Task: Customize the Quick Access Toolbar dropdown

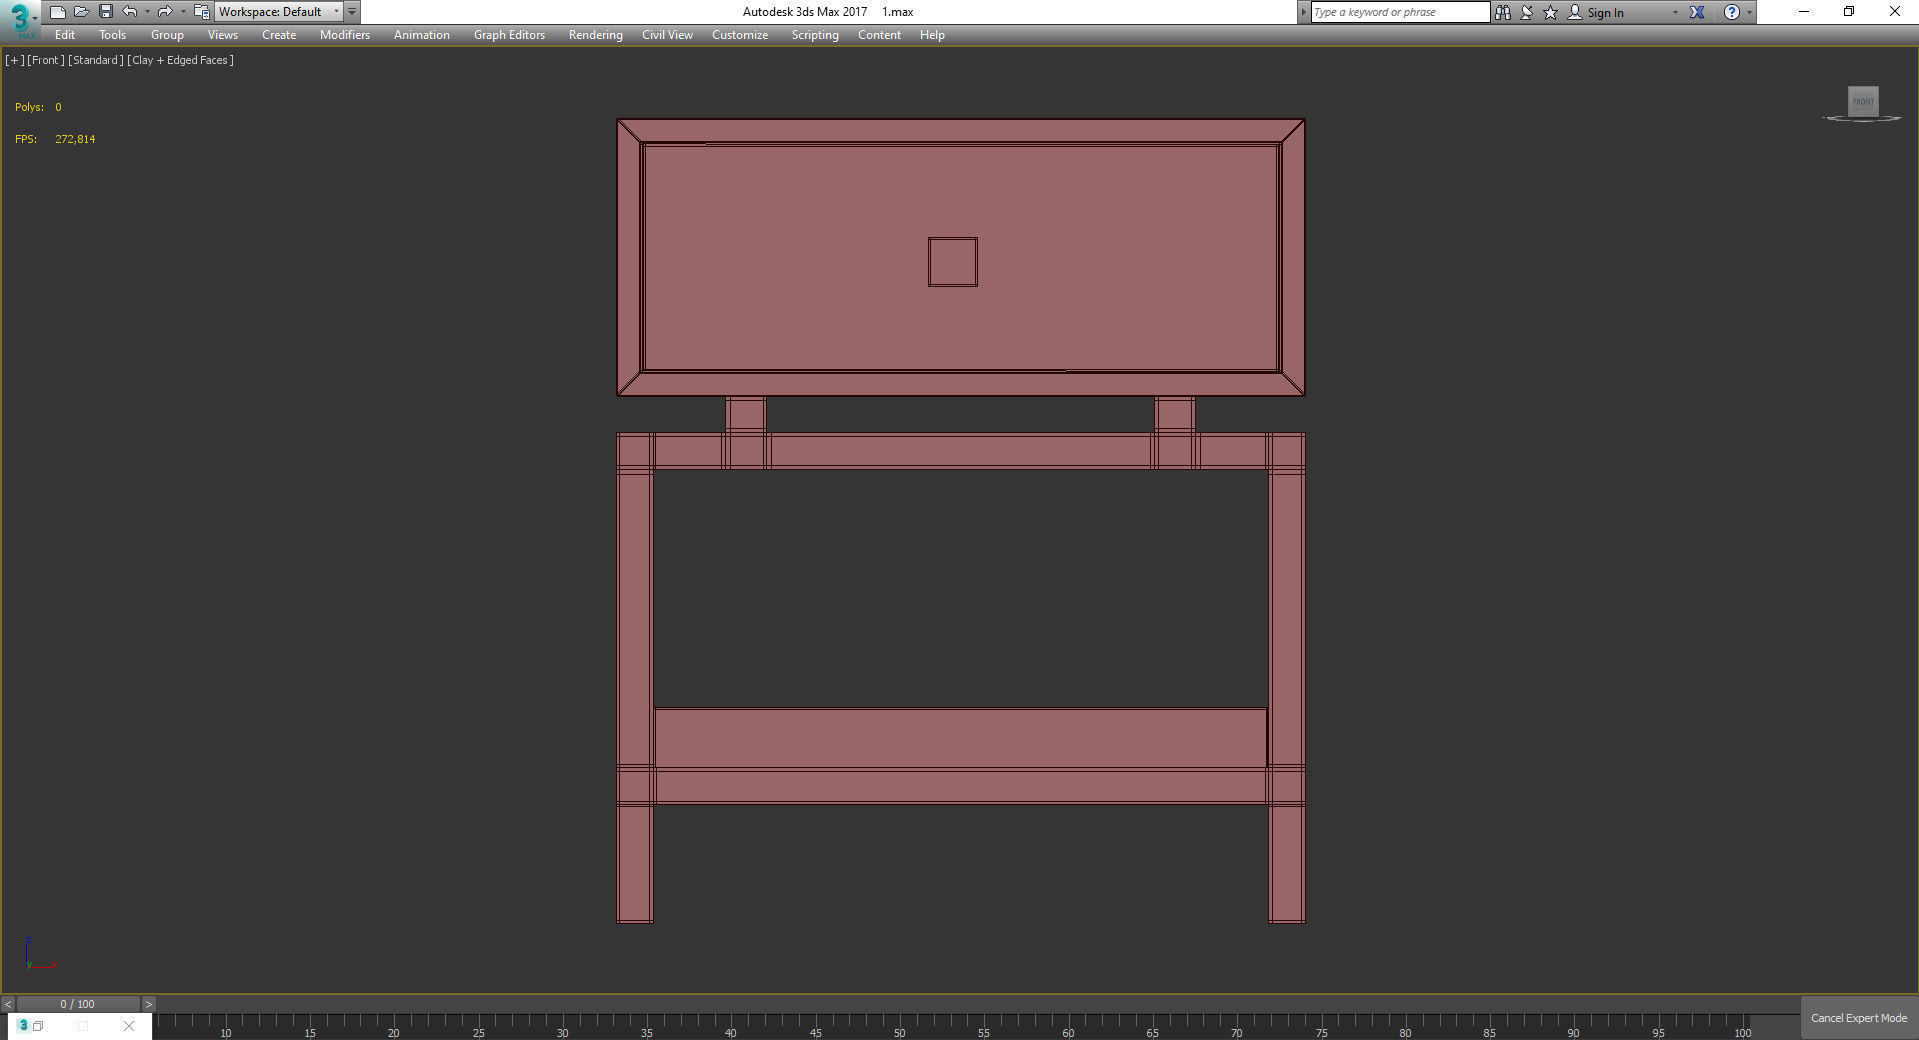Action: pyautogui.click(x=352, y=12)
